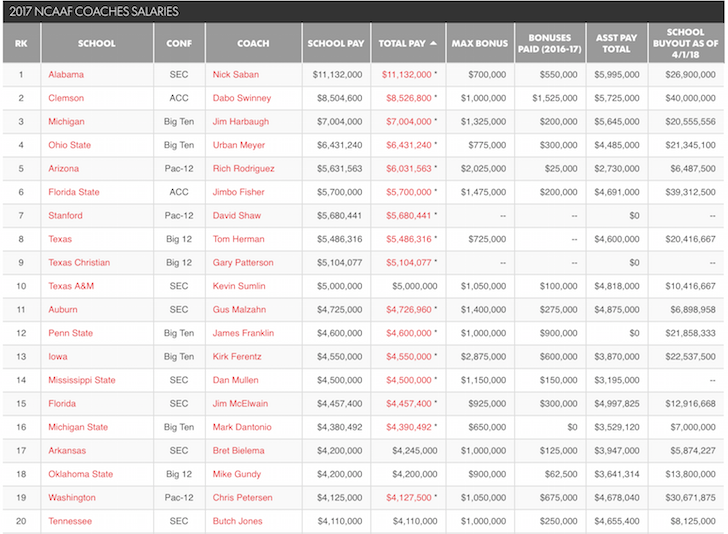
Task: Open the Auburn school link
Action: (x=63, y=309)
